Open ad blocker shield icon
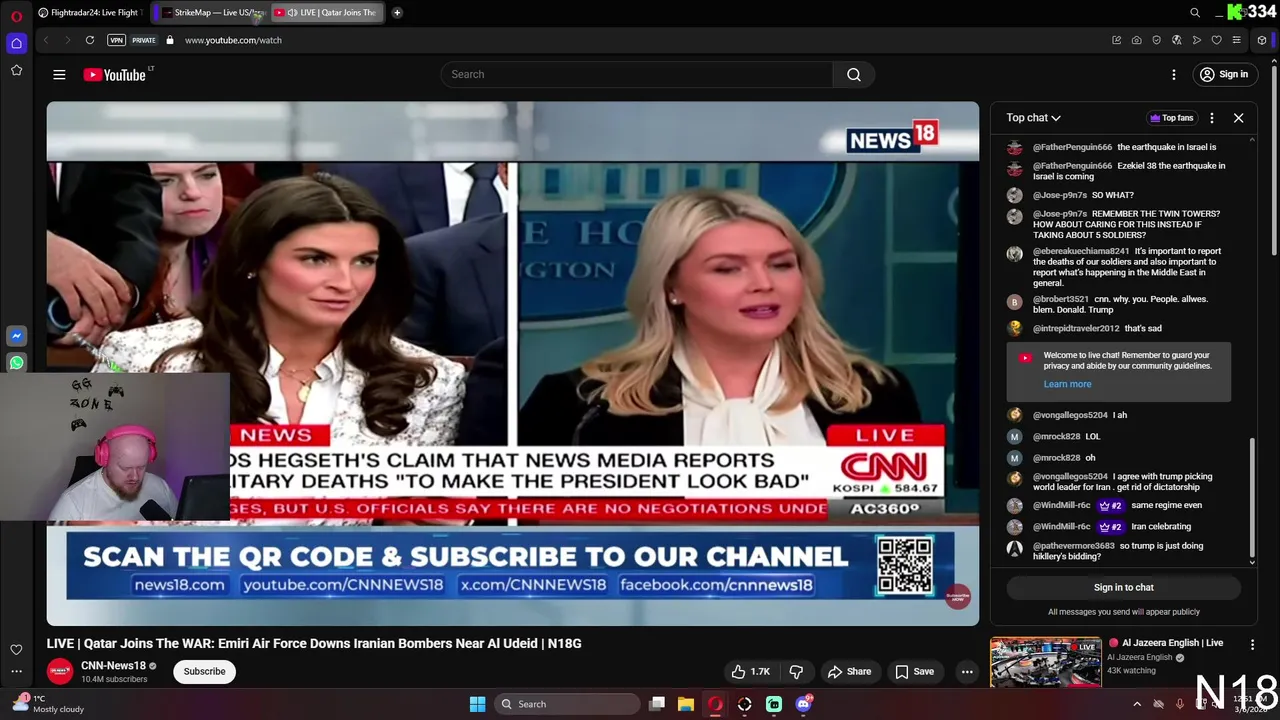This screenshot has width=1280, height=720. [x=1157, y=40]
